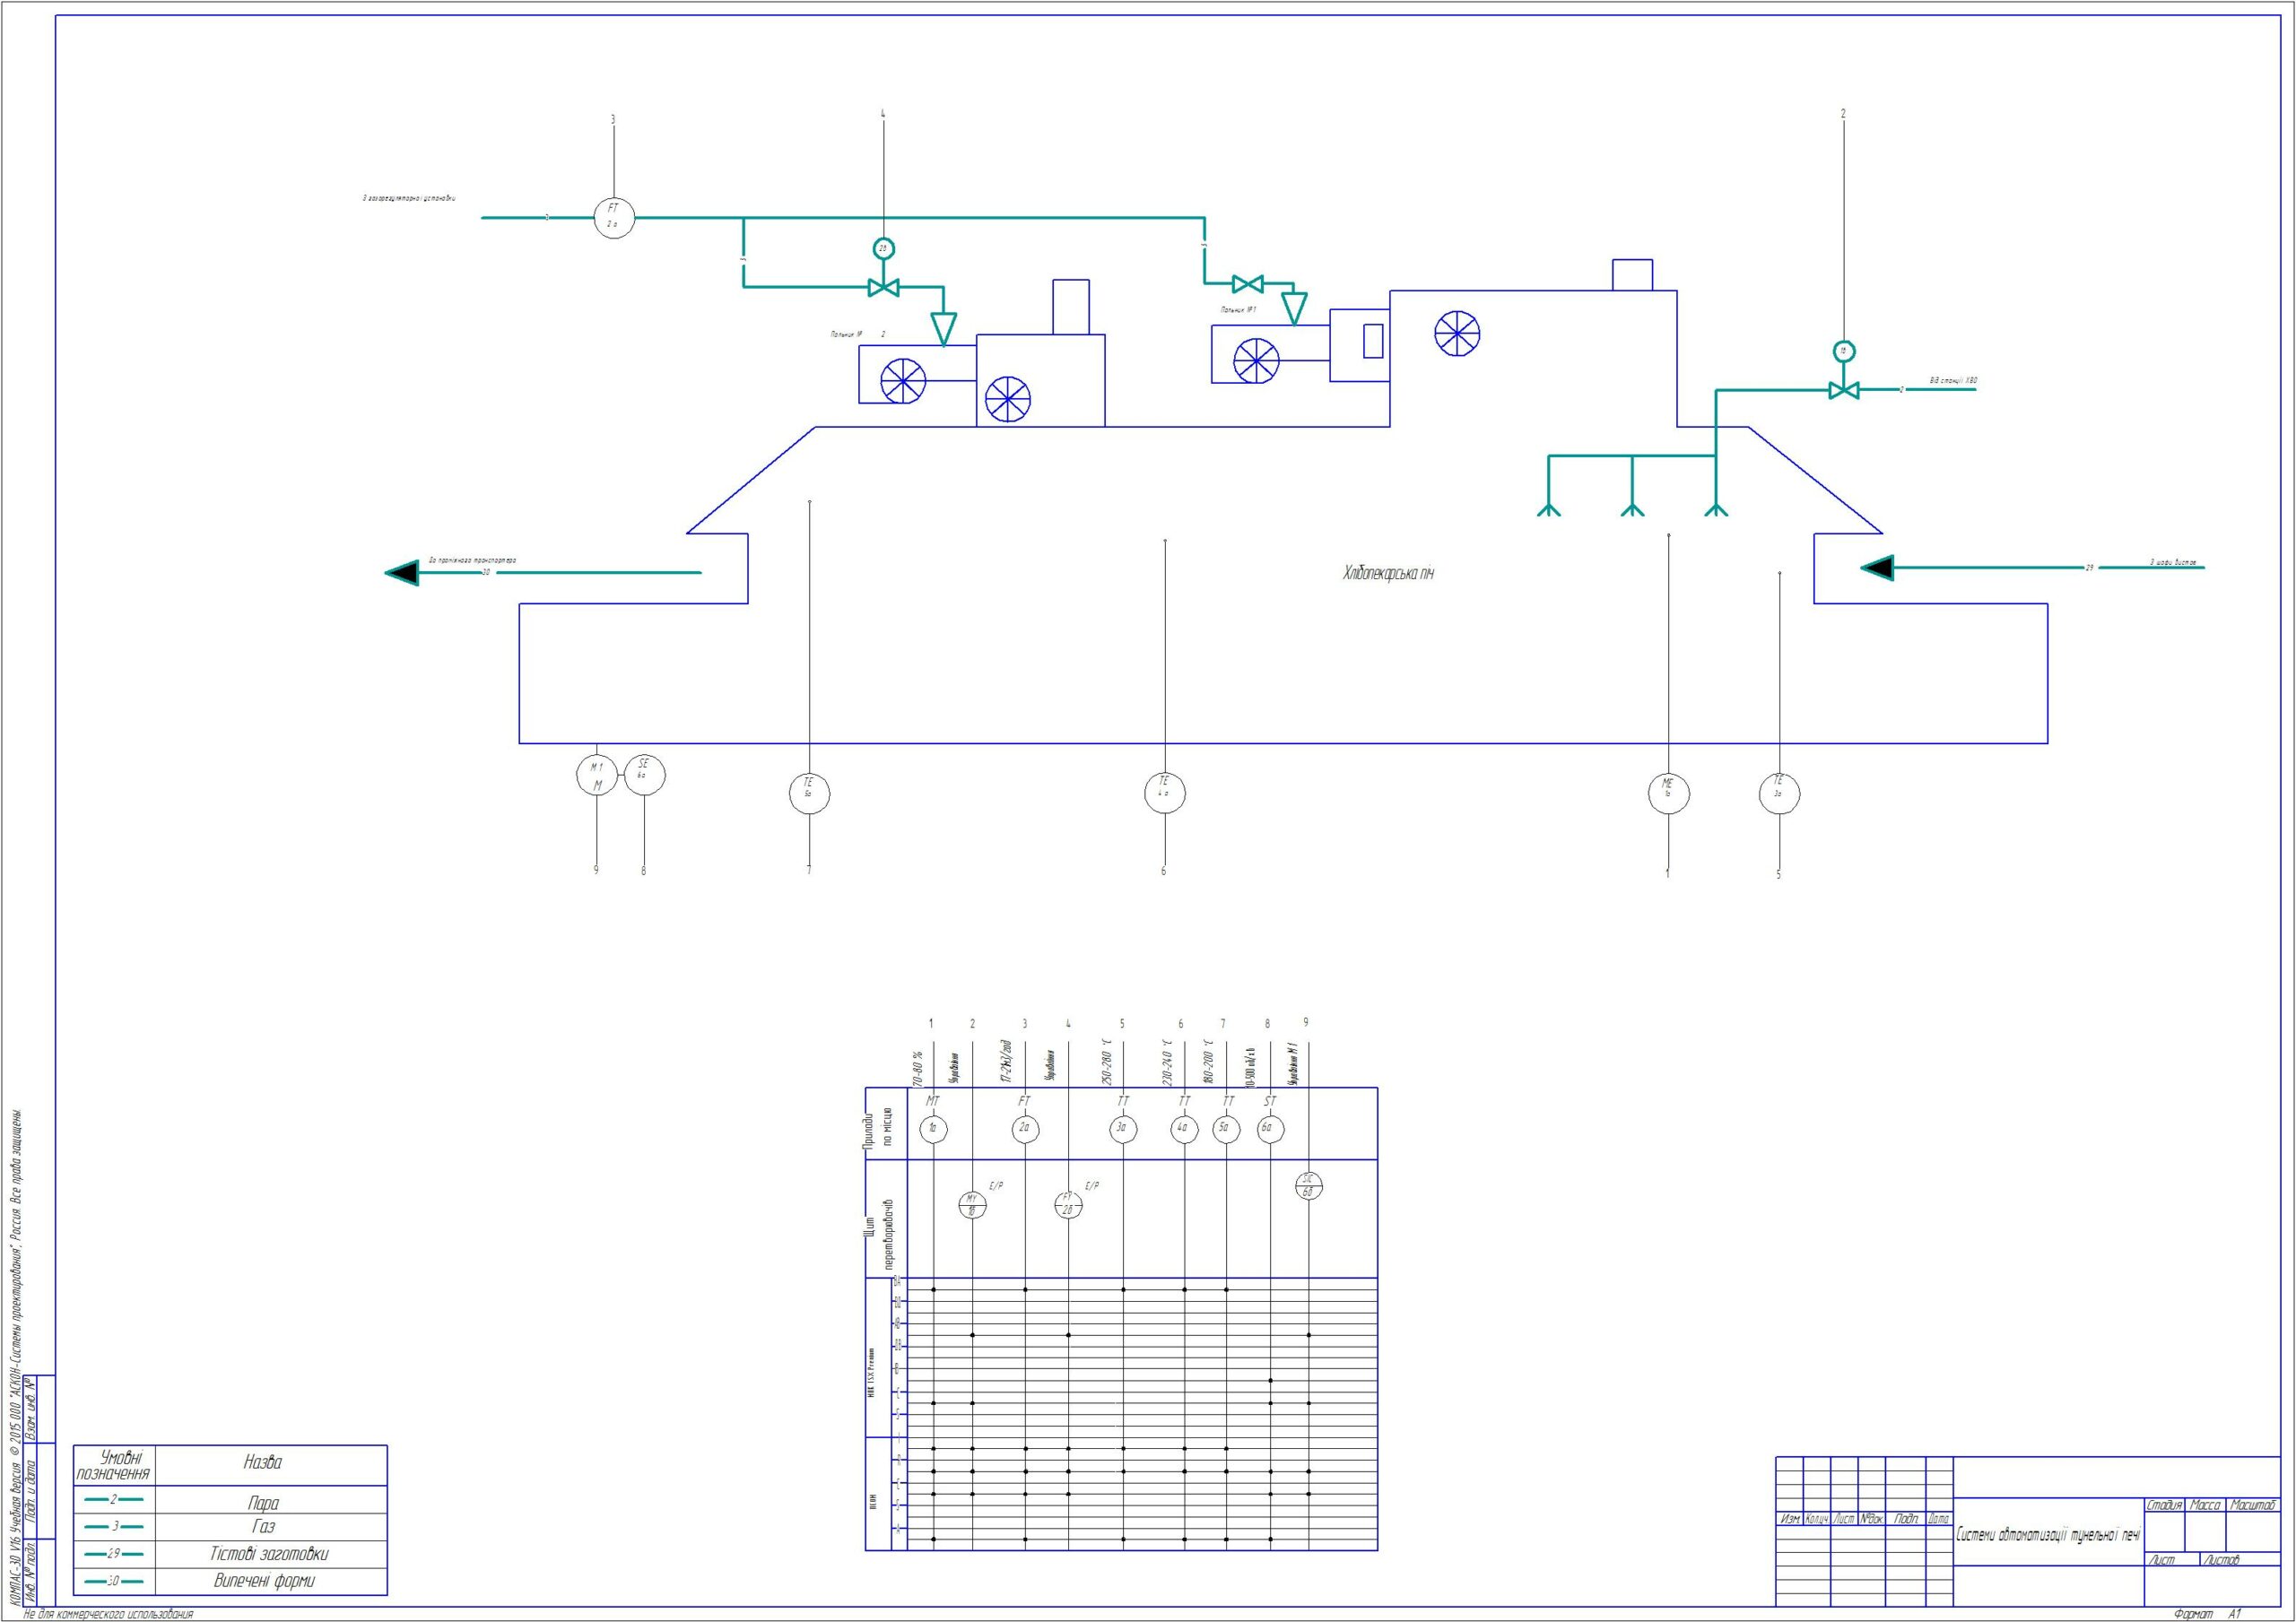Click the gas source caption left of the gas line
The image size is (2296, 1622).
click(x=409, y=198)
